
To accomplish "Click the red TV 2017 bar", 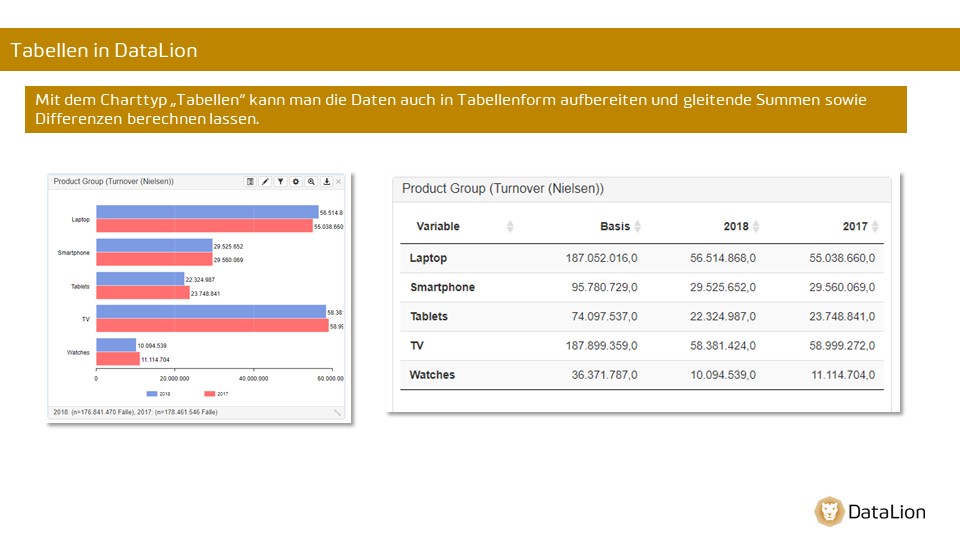I will point(212,326).
